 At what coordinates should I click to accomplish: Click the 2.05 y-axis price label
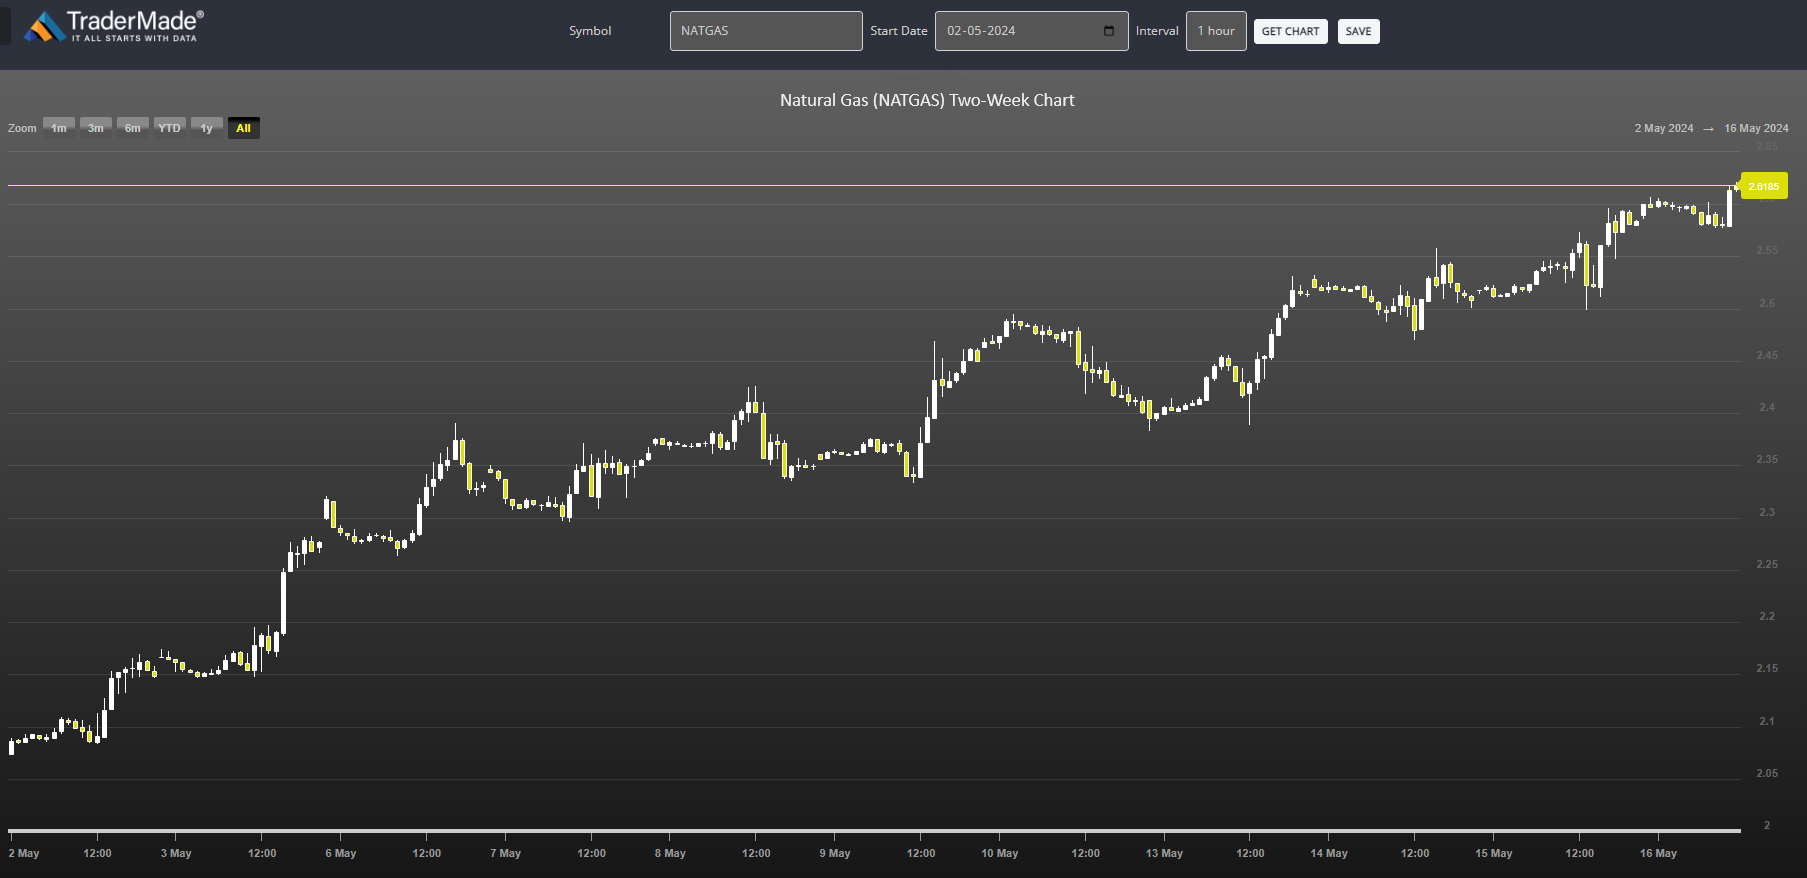pyautogui.click(x=1767, y=773)
